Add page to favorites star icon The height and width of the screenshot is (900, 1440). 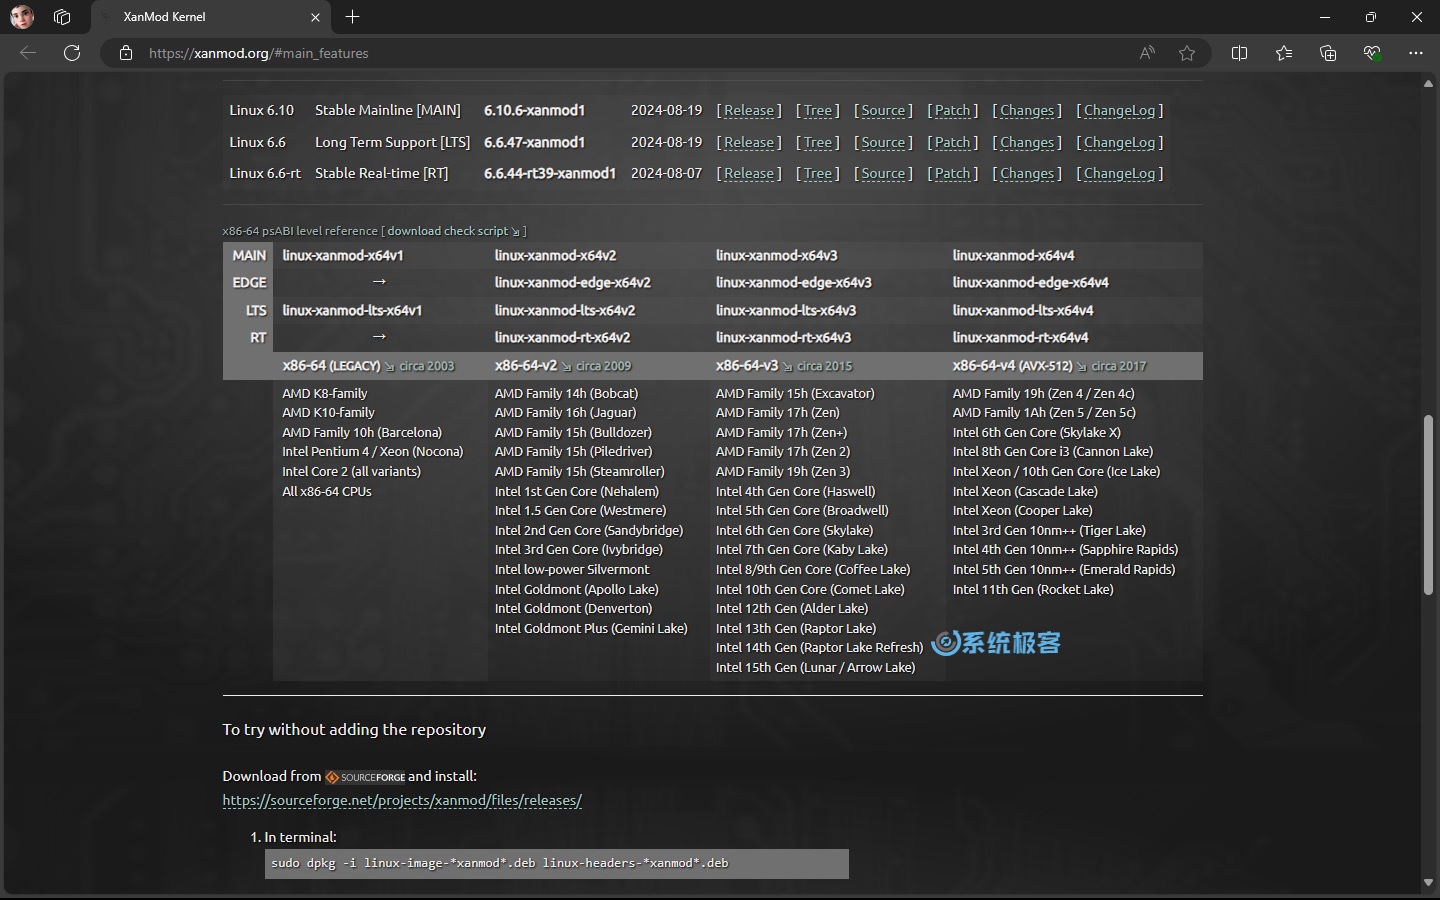pos(1187,53)
